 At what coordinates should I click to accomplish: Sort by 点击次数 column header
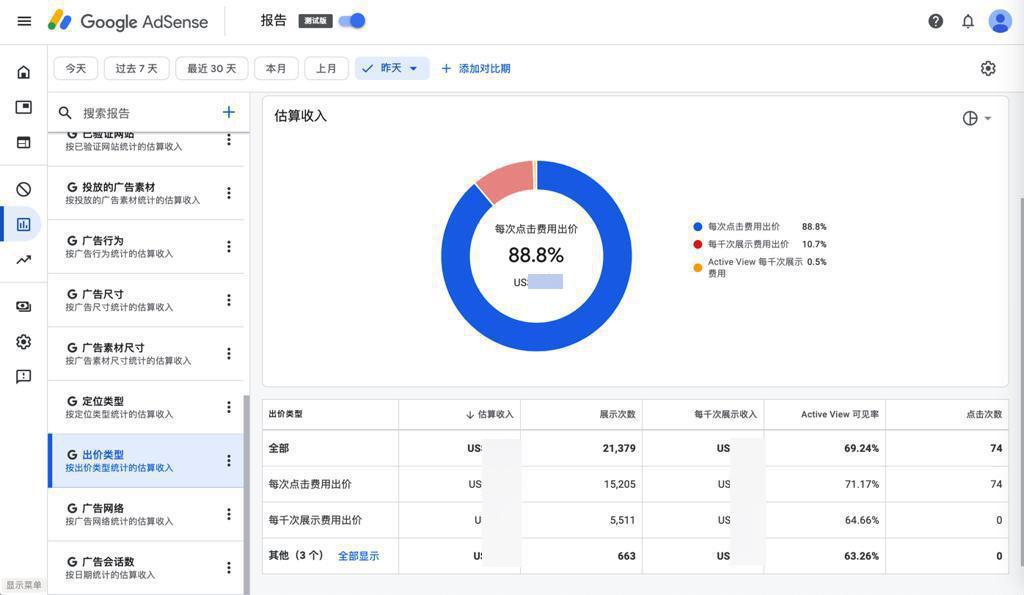984,414
